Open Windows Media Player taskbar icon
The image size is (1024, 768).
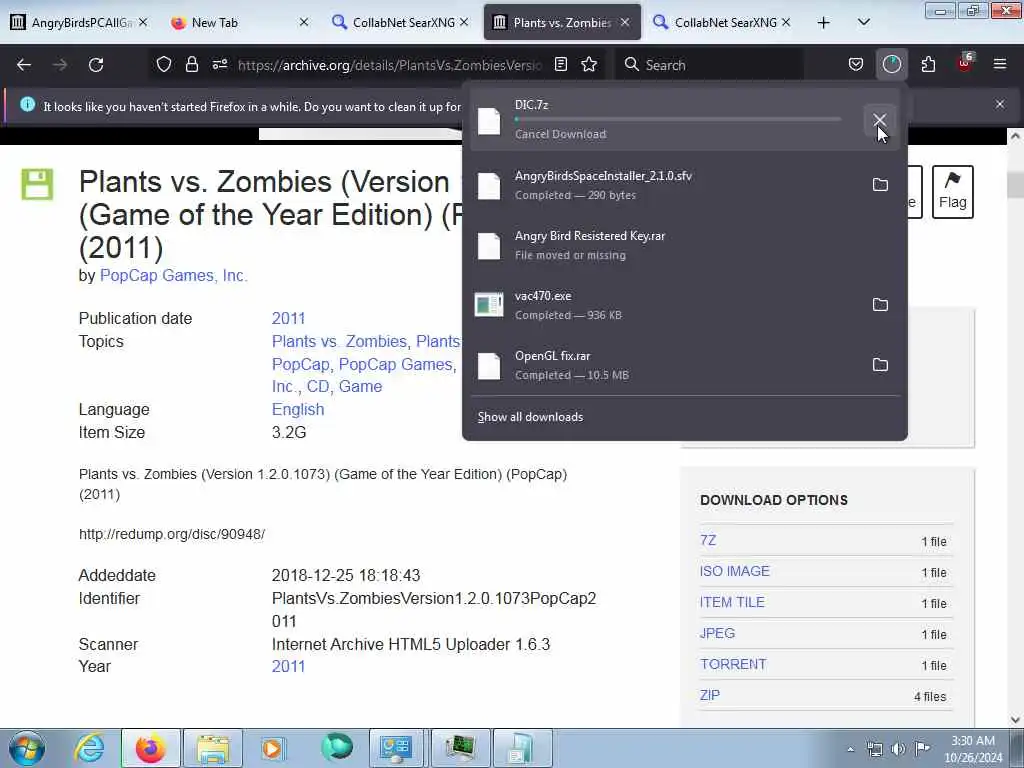coord(273,748)
